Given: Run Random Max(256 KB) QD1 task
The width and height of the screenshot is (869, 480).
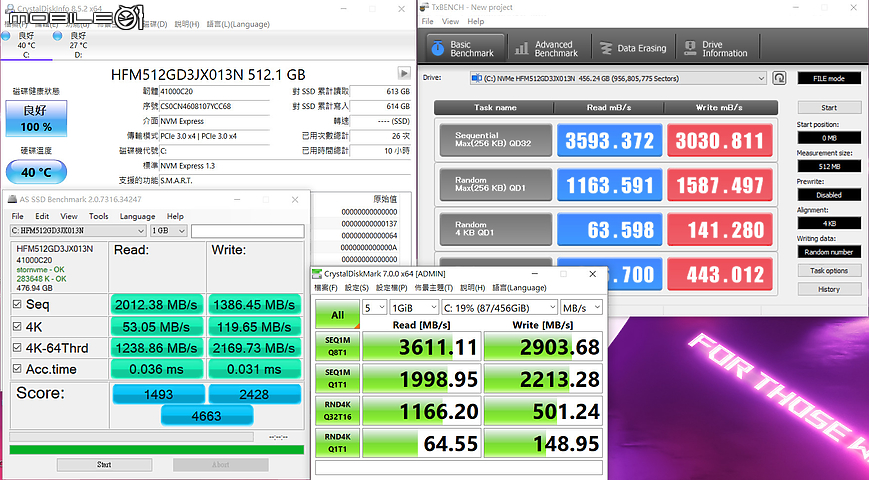Looking at the screenshot, I should [x=495, y=185].
